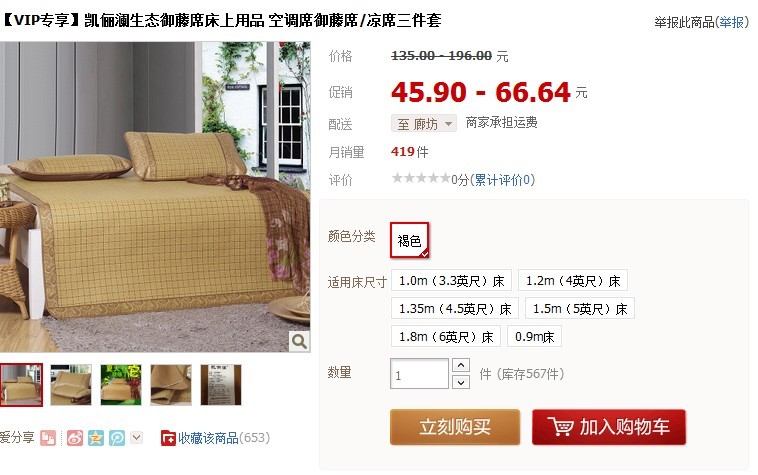Click the first pink share icon
This screenshot has width=758, height=475.
coord(48,438)
